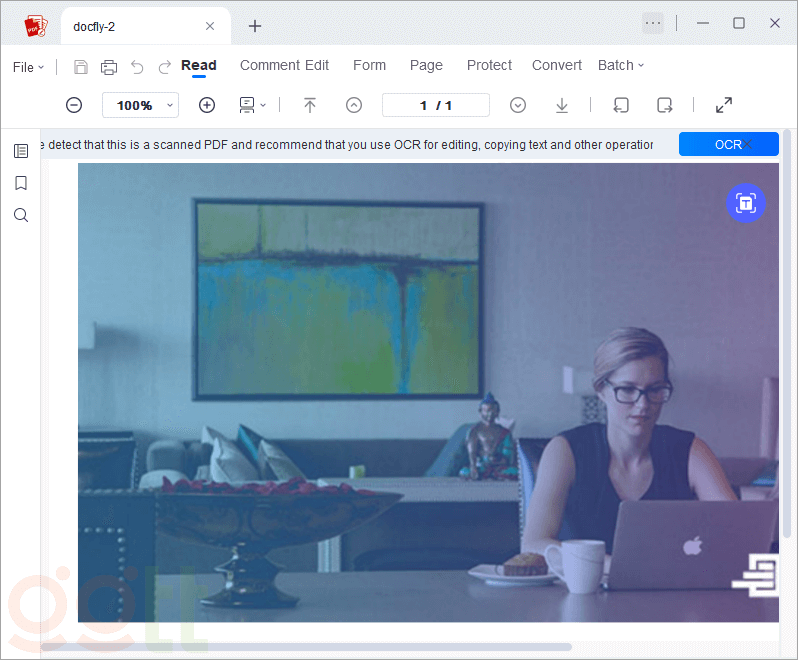Jump to the last page arrow icon
The width and height of the screenshot is (798, 660).
562,105
